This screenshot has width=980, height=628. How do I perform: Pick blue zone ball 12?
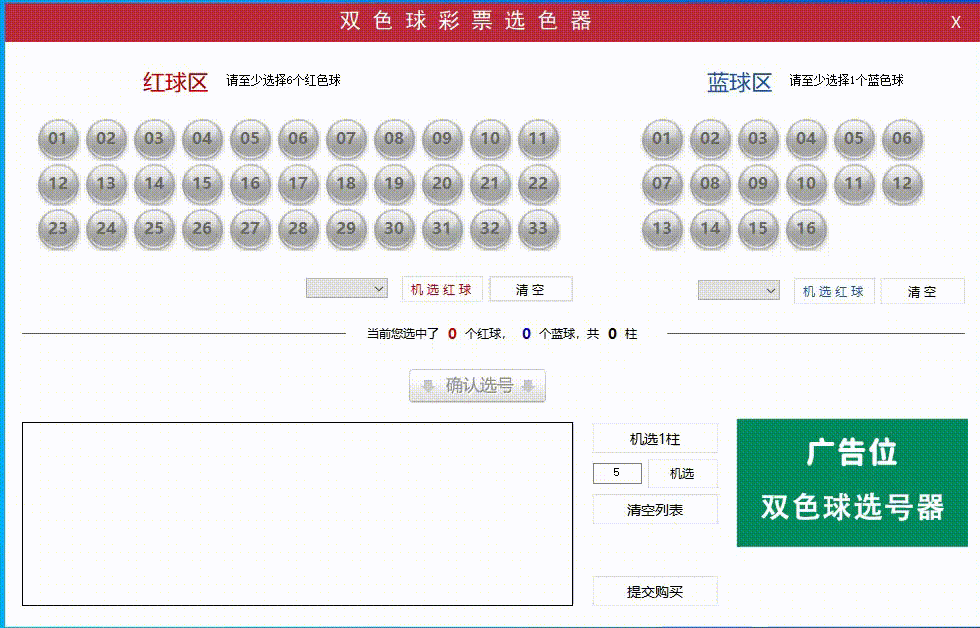pos(902,184)
